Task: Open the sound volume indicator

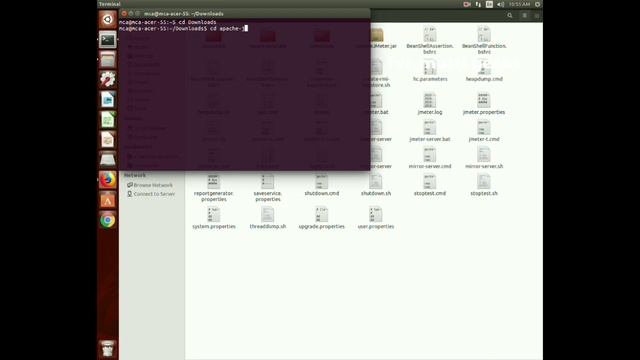Action: tap(501, 4)
